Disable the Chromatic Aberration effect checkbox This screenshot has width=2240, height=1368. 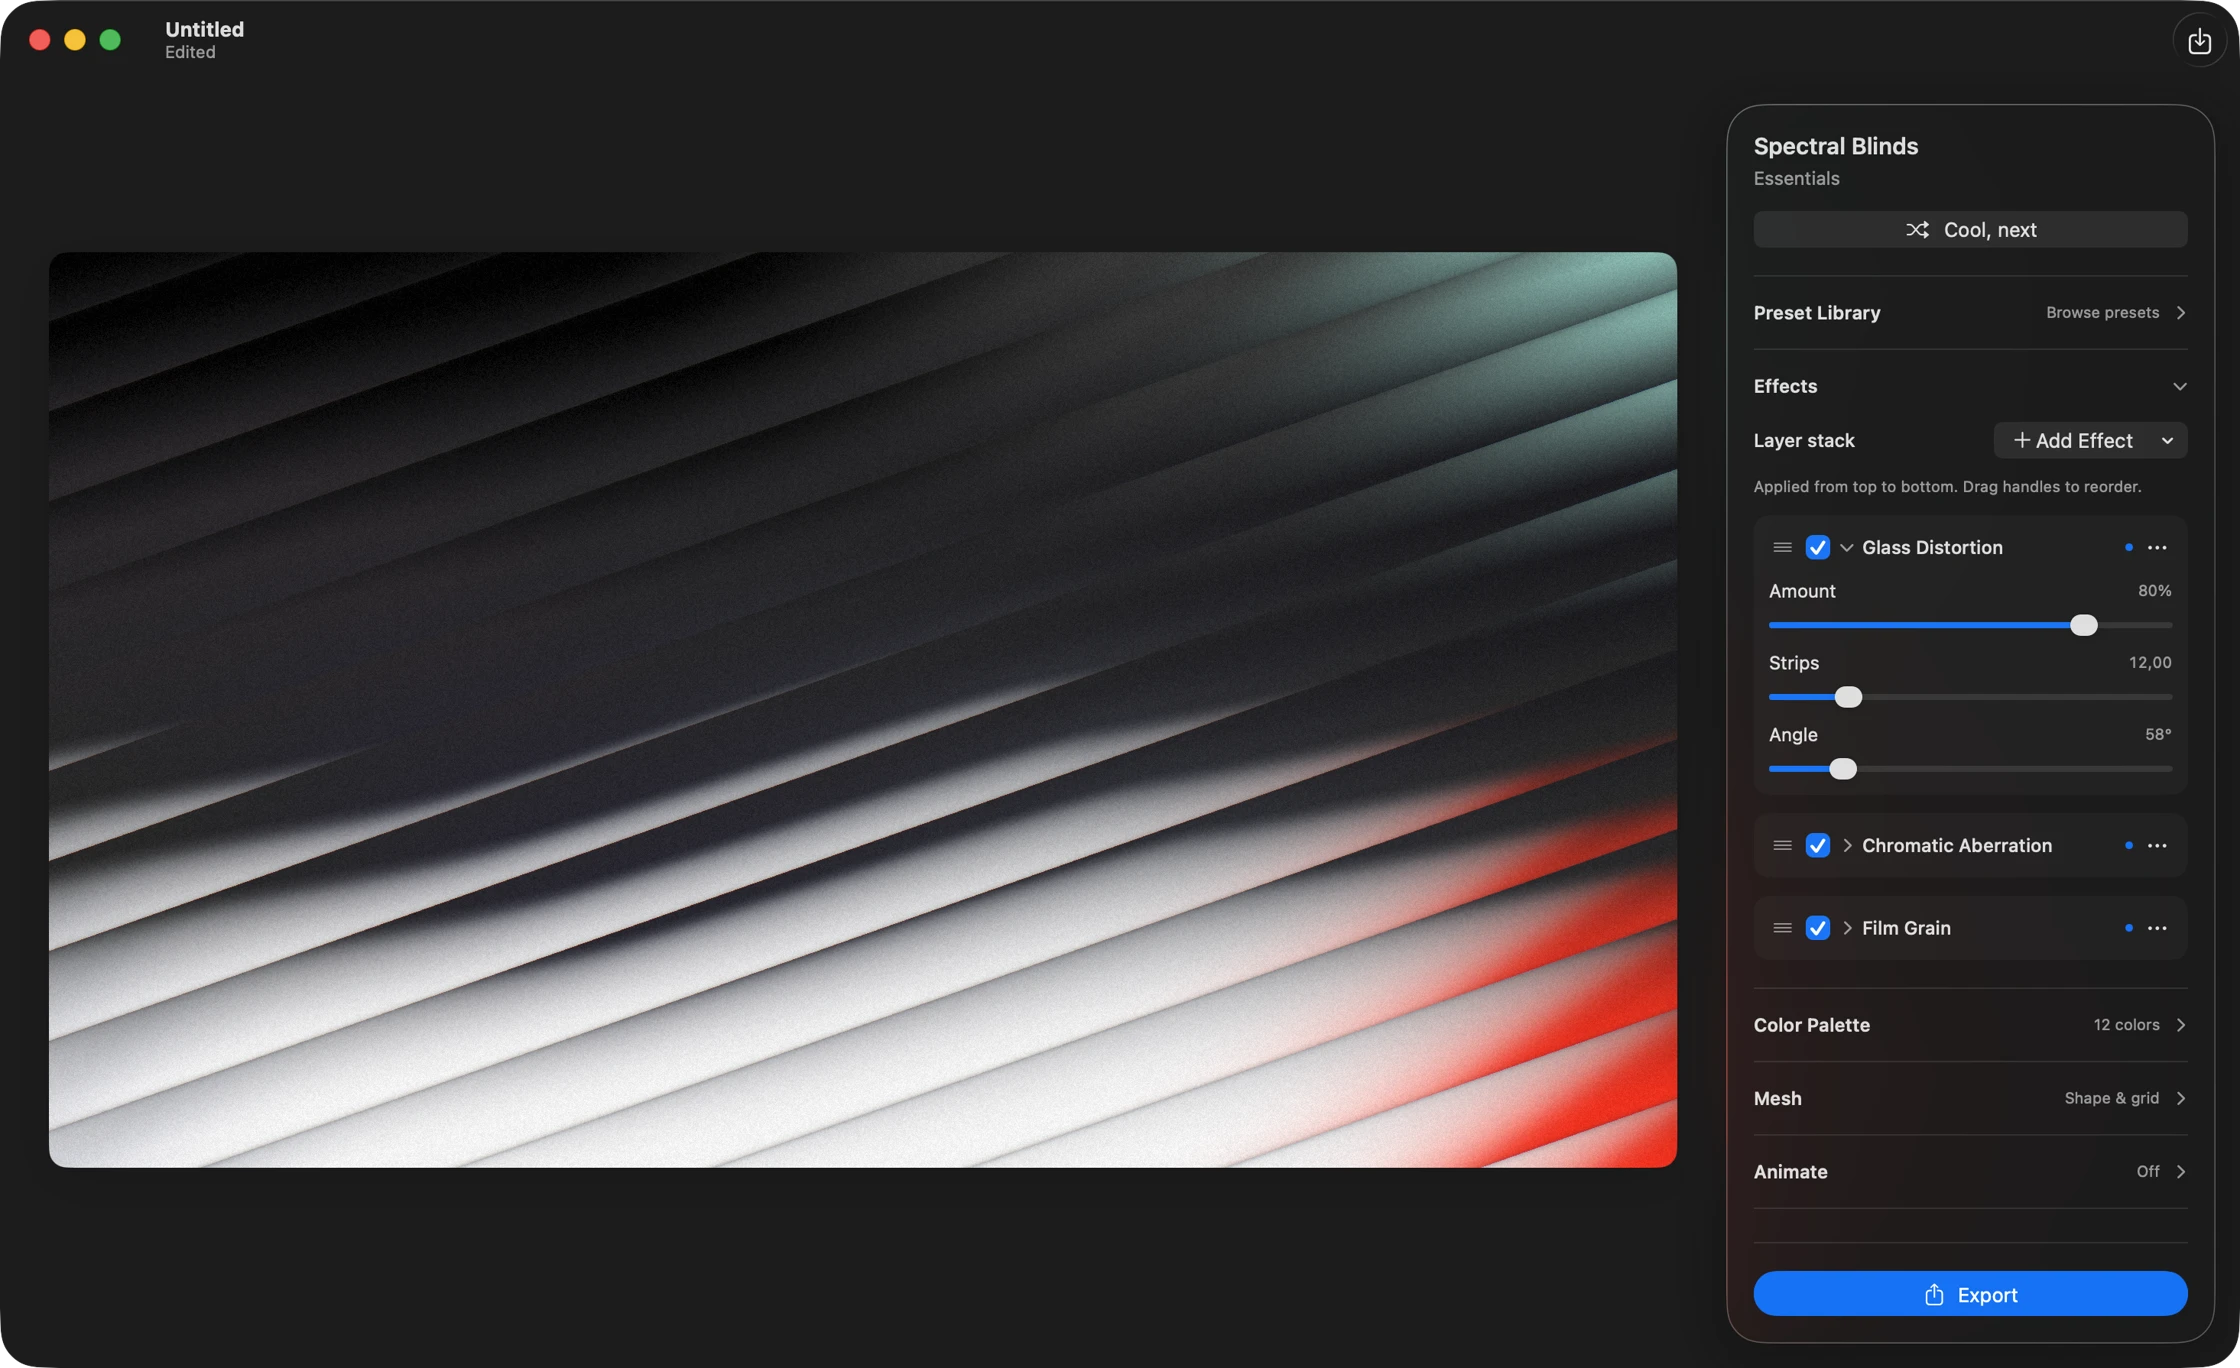[1817, 845]
